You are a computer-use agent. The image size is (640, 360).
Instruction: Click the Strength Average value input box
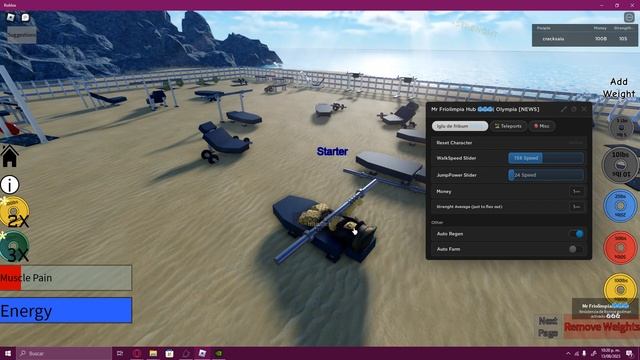click(576, 207)
